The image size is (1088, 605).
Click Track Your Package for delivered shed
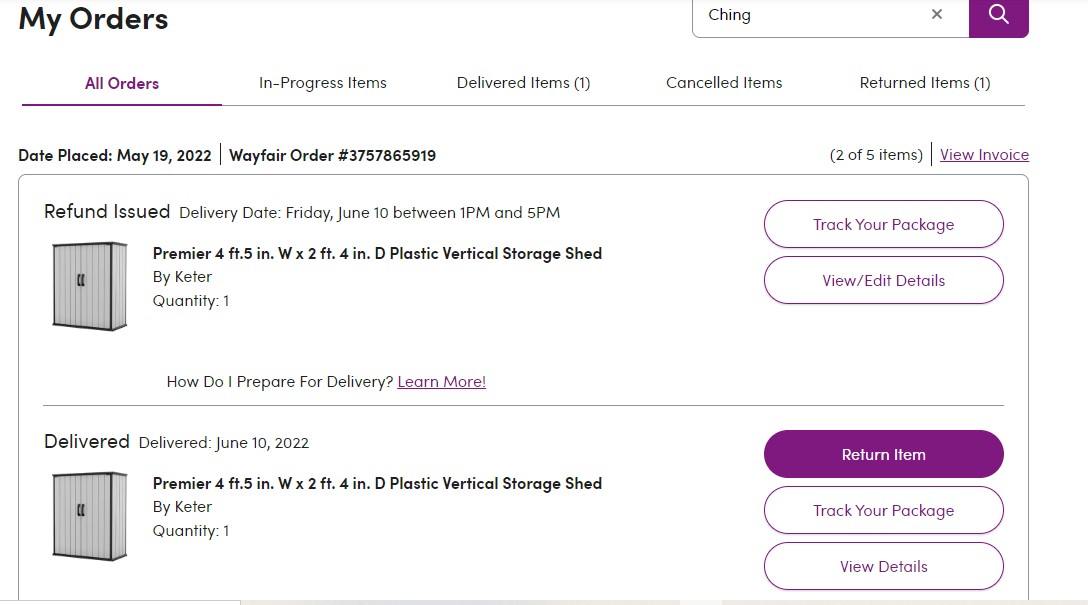pos(883,510)
